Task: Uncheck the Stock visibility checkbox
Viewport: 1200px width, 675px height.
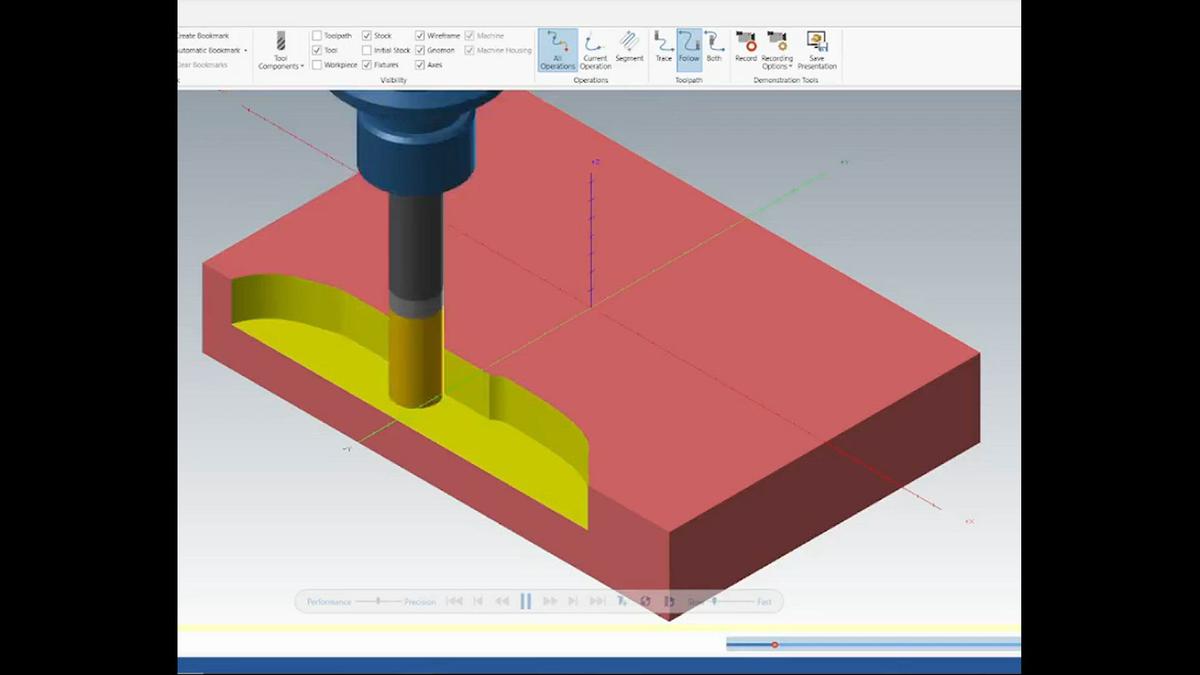Action: [x=367, y=36]
